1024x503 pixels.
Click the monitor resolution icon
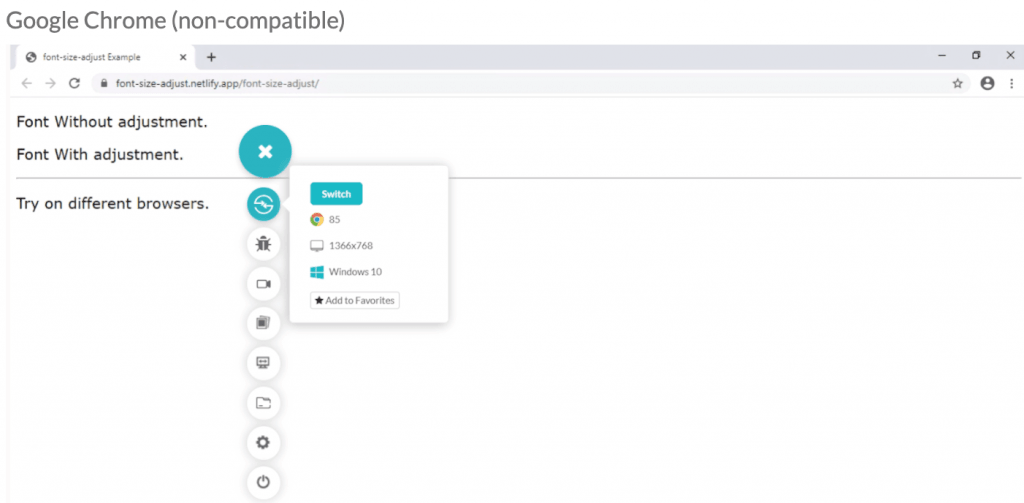click(263, 363)
